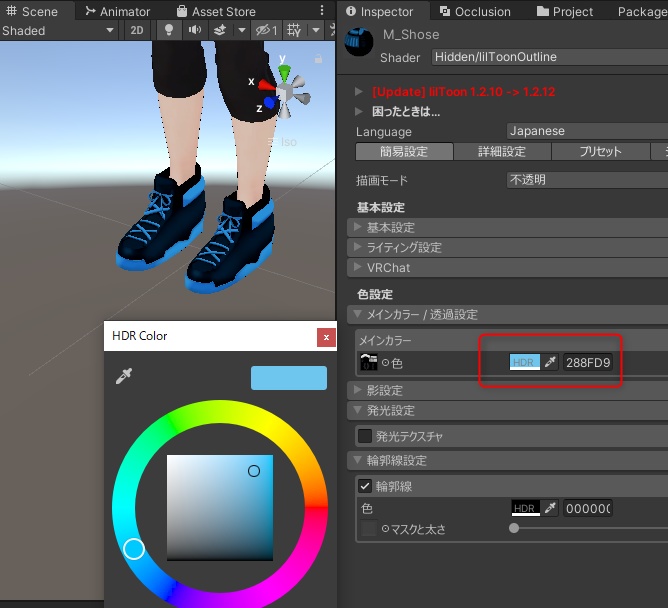This screenshot has width=668, height=608.
Task: Click the Iso projection label
Action: [288, 142]
